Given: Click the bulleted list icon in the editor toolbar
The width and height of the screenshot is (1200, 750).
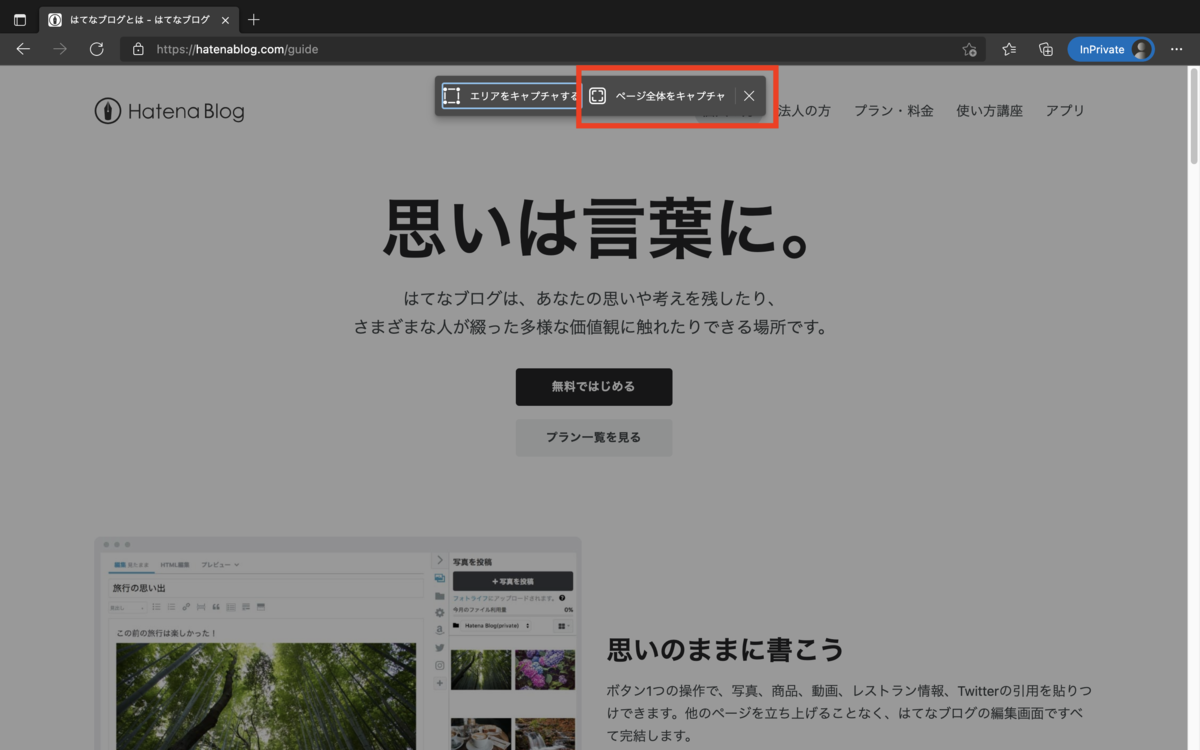Looking at the screenshot, I should pos(156,607).
